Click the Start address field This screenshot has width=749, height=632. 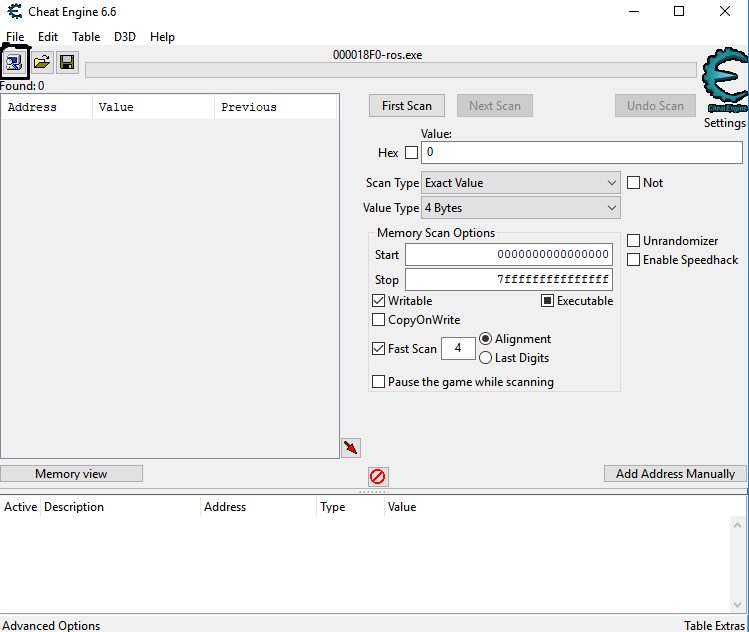point(509,255)
